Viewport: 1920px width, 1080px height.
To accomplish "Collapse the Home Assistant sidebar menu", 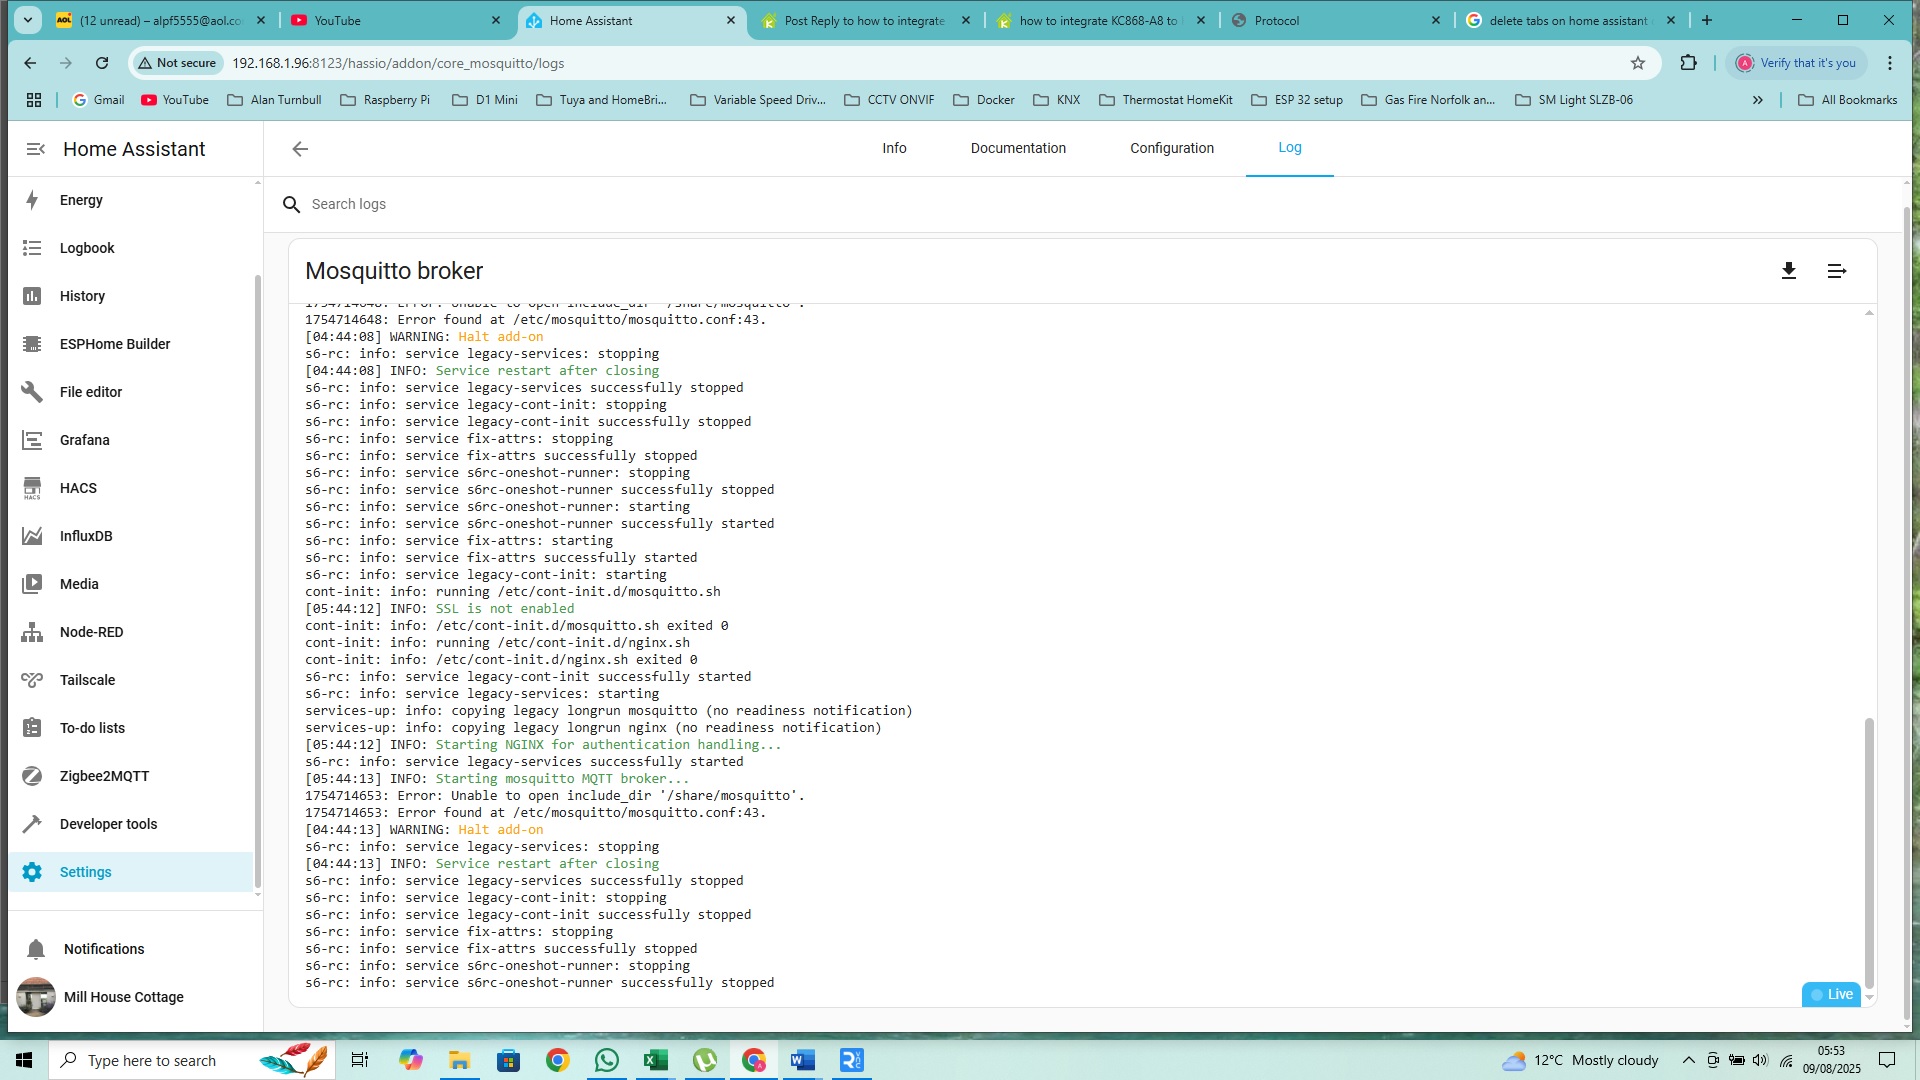I will [35, 149].
